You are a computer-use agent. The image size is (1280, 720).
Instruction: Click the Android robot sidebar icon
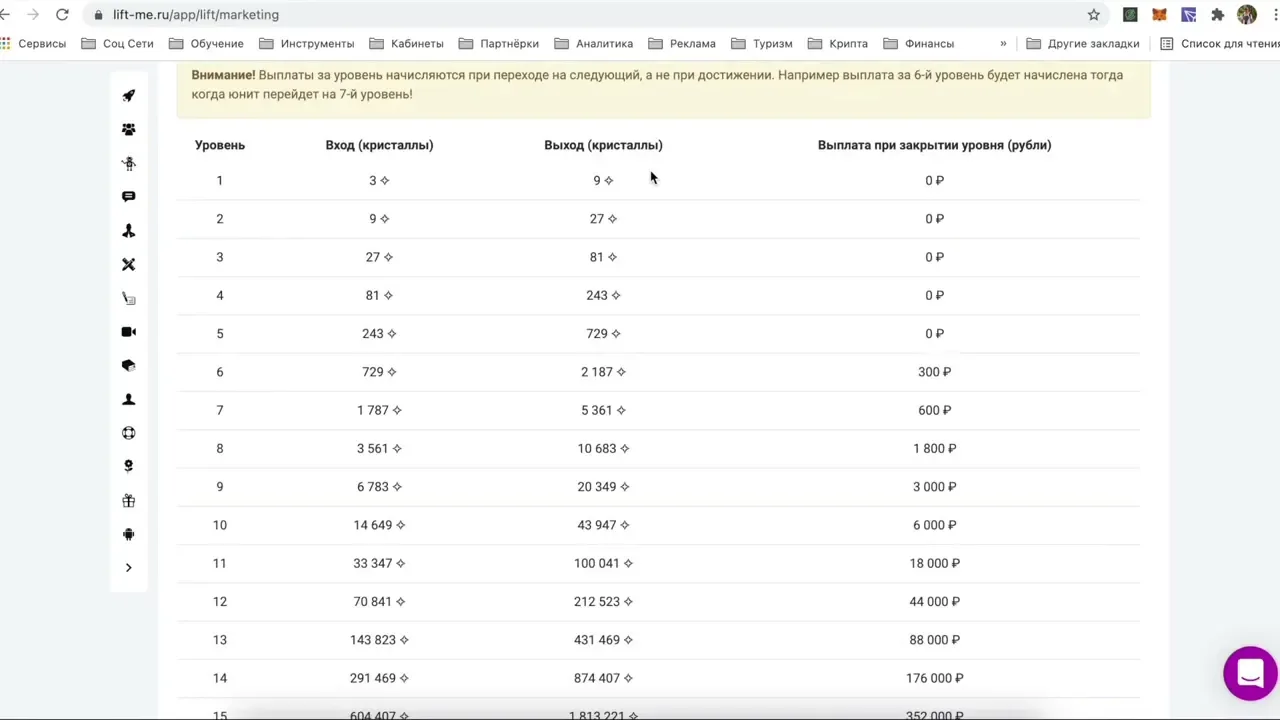[128, 534]
